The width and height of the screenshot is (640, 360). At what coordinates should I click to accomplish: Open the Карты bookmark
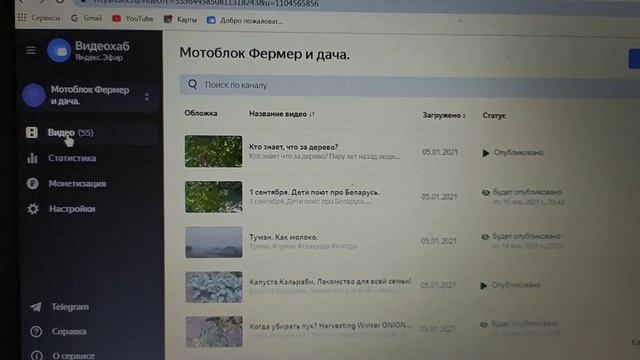[x=180, y=19]
